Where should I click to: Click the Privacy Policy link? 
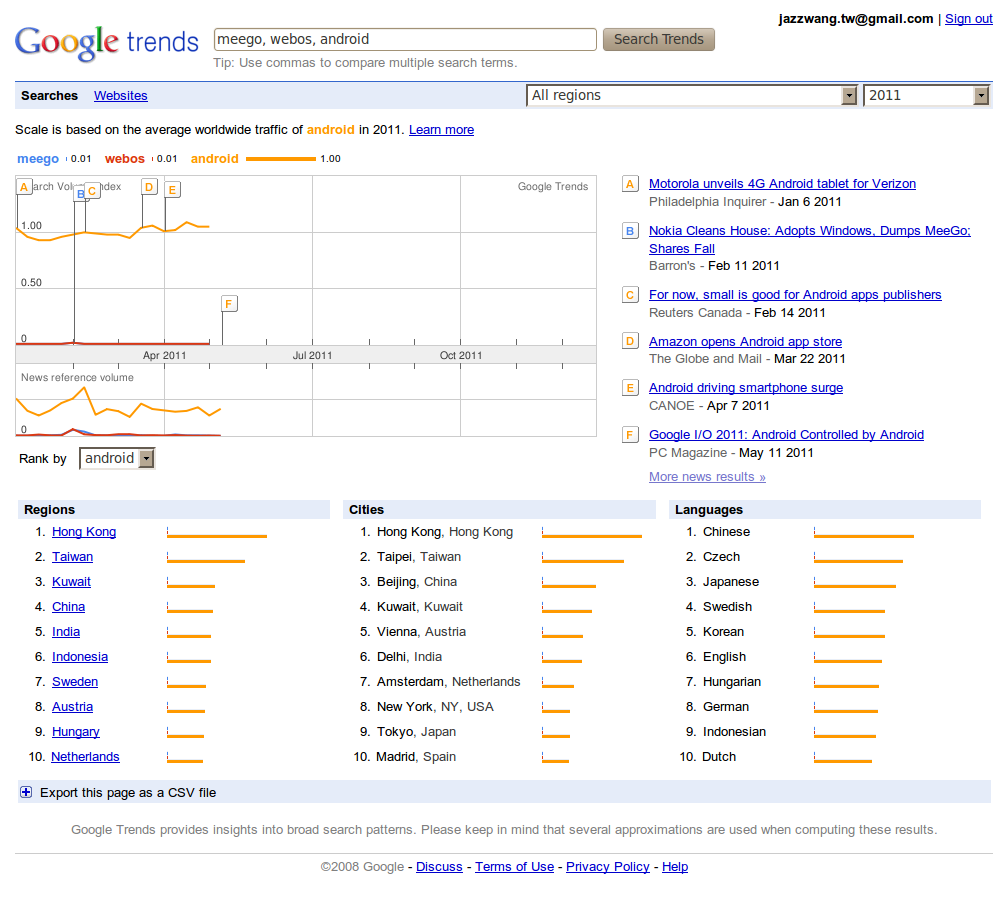click(x=608, y=867)
